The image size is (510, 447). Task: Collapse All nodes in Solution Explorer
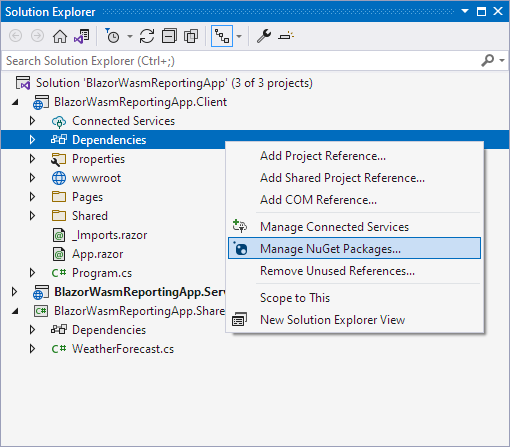click(169, 36)
